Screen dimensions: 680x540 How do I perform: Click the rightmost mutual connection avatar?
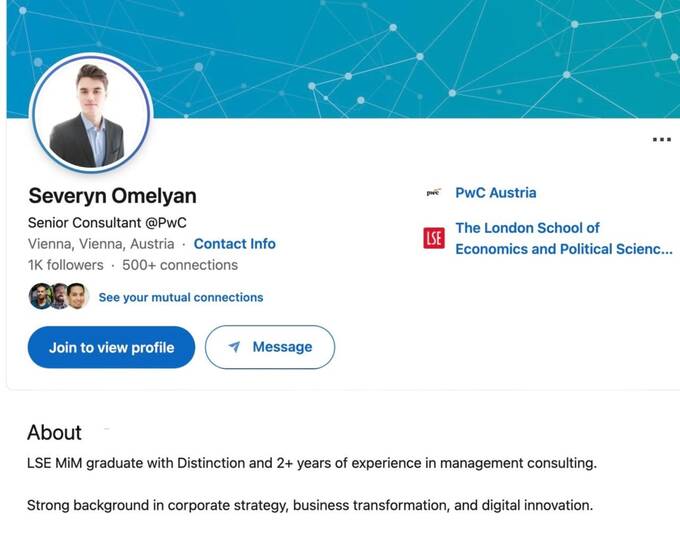(78, 296)
